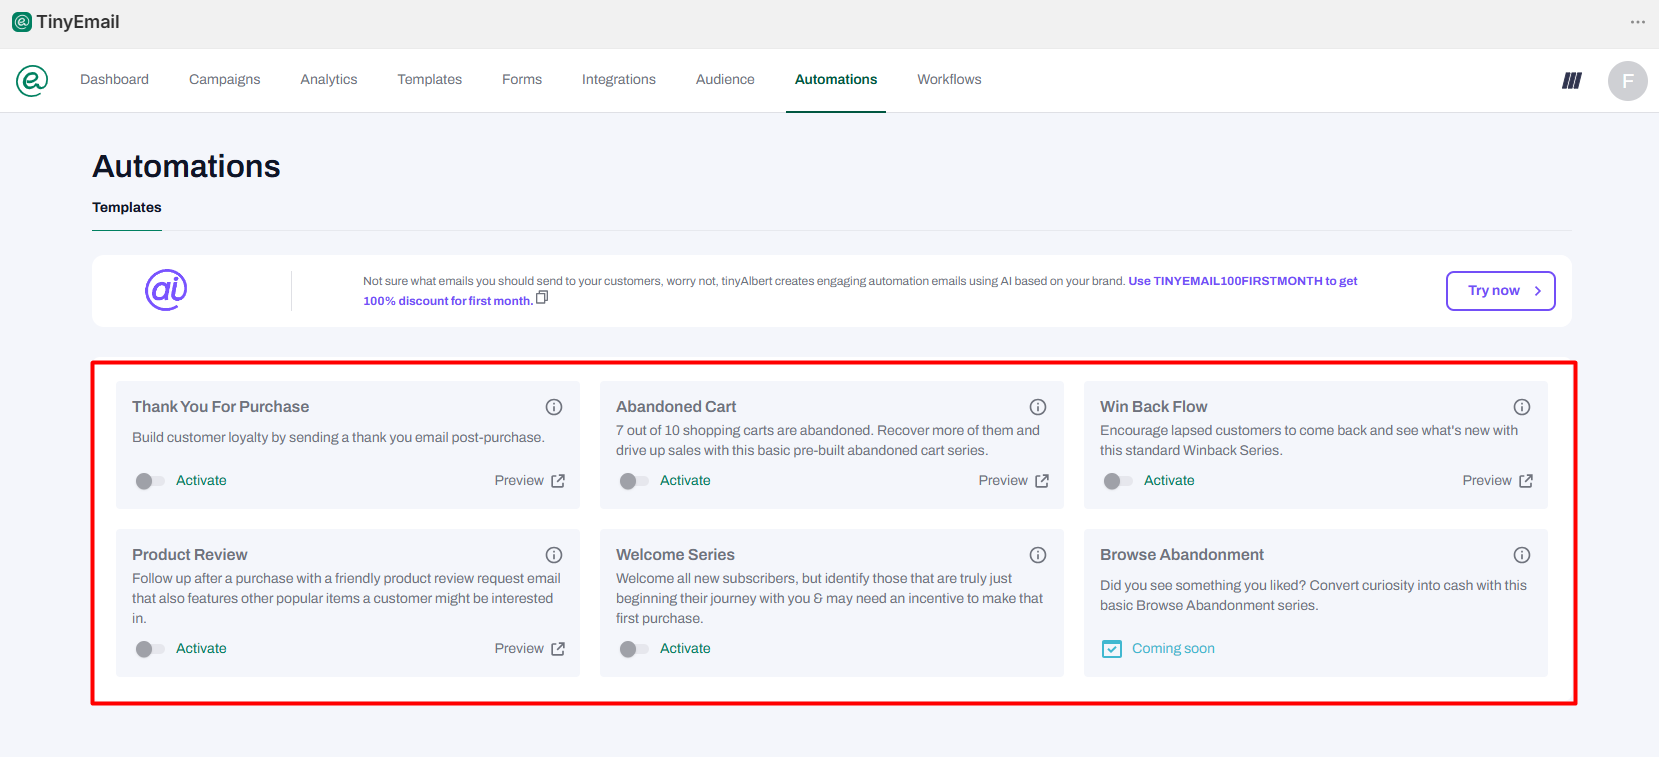
Task: Select the Templates sub-tab under Automations
Action: pos(127,208)
